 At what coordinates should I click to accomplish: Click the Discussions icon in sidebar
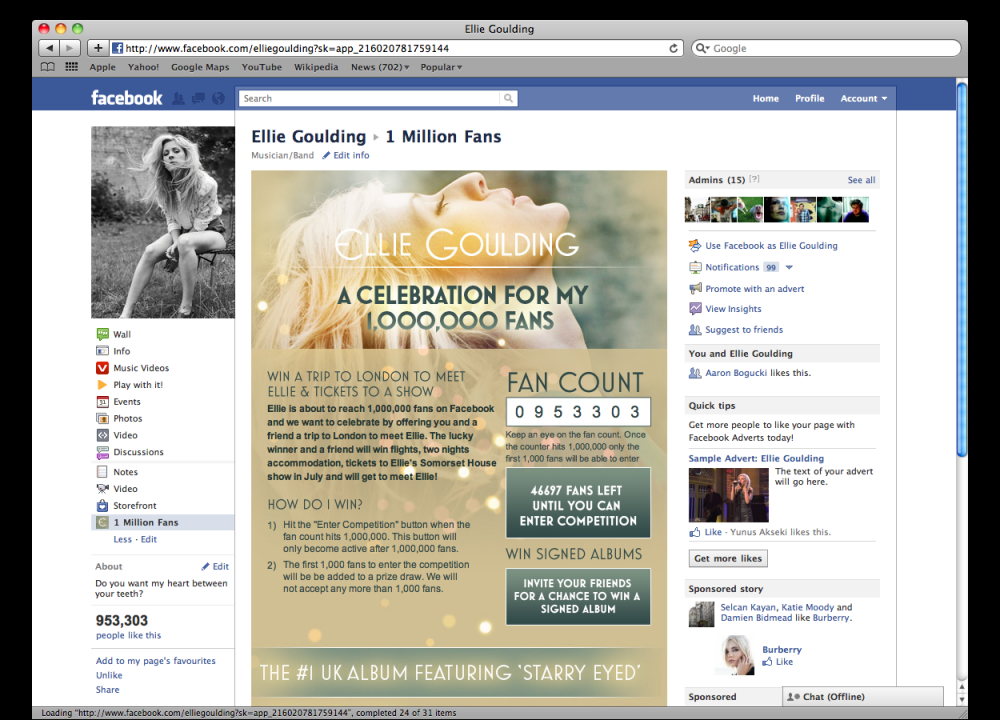(x=102, y=452)
